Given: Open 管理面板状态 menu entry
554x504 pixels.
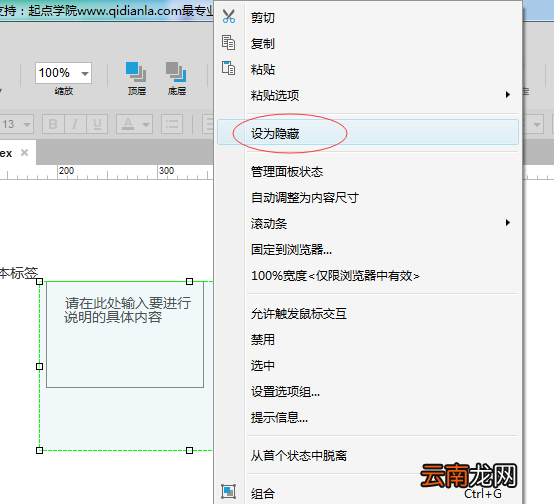Looking at the screenshot, I should click(x=368, y=172).
